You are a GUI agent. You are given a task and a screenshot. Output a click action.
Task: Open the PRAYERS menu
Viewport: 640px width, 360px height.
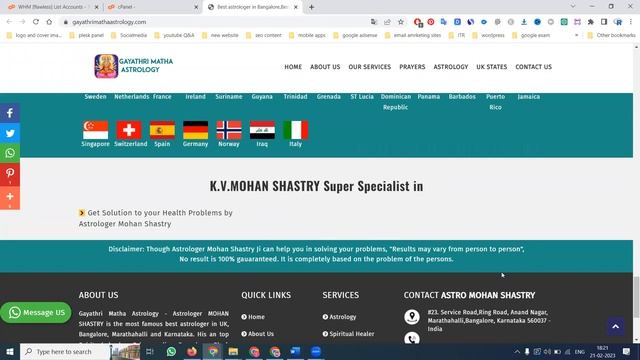(x=412, y=67)
